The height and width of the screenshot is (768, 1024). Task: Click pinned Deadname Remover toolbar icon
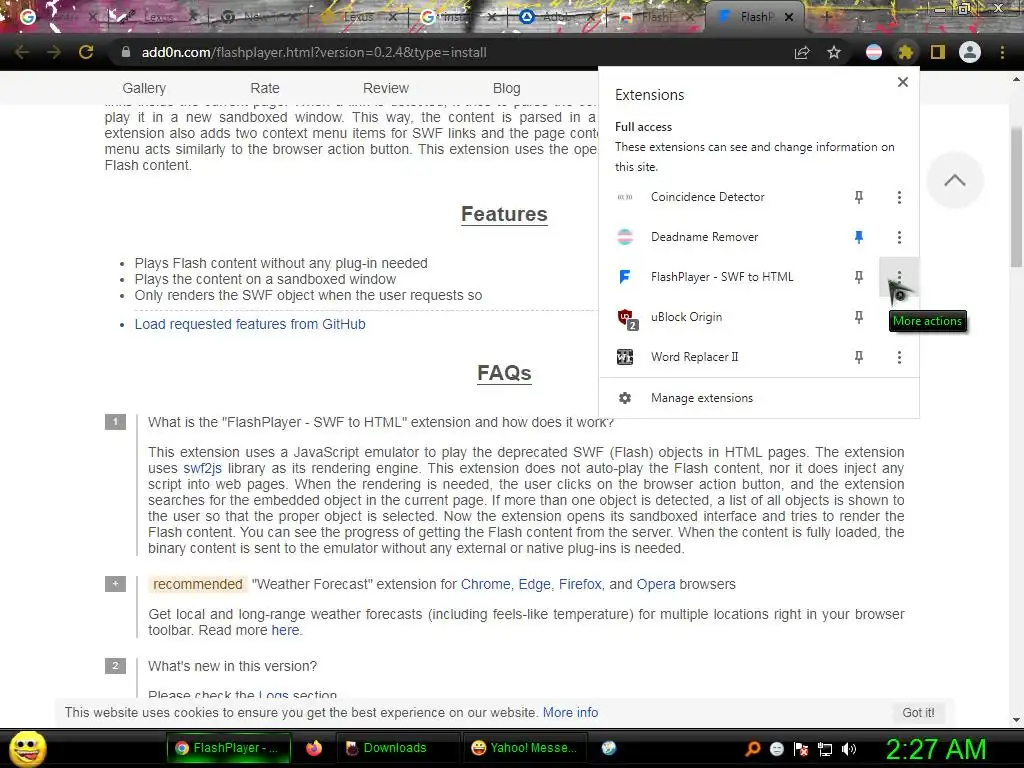click(x=874, y=52)
